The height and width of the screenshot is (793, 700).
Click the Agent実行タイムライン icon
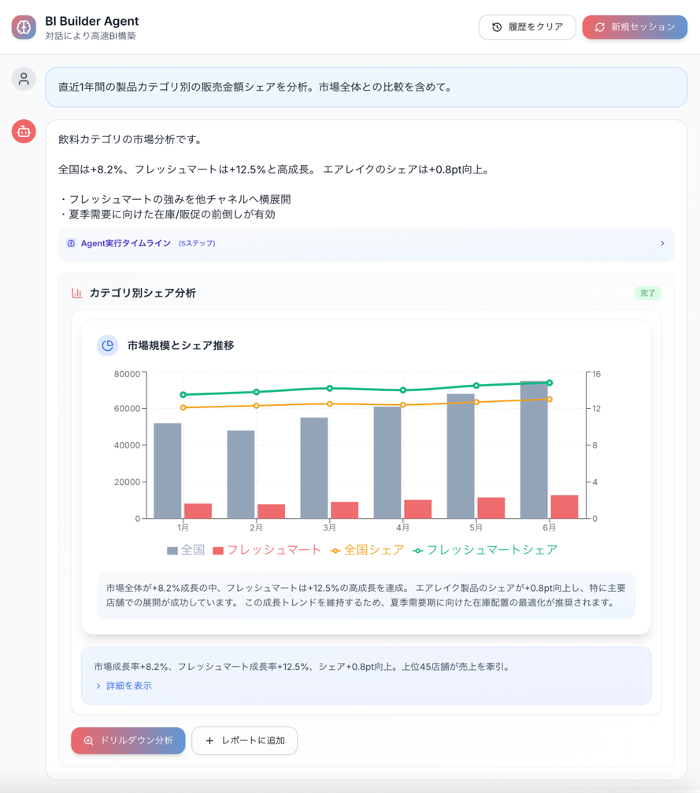[x=71, y=243]
